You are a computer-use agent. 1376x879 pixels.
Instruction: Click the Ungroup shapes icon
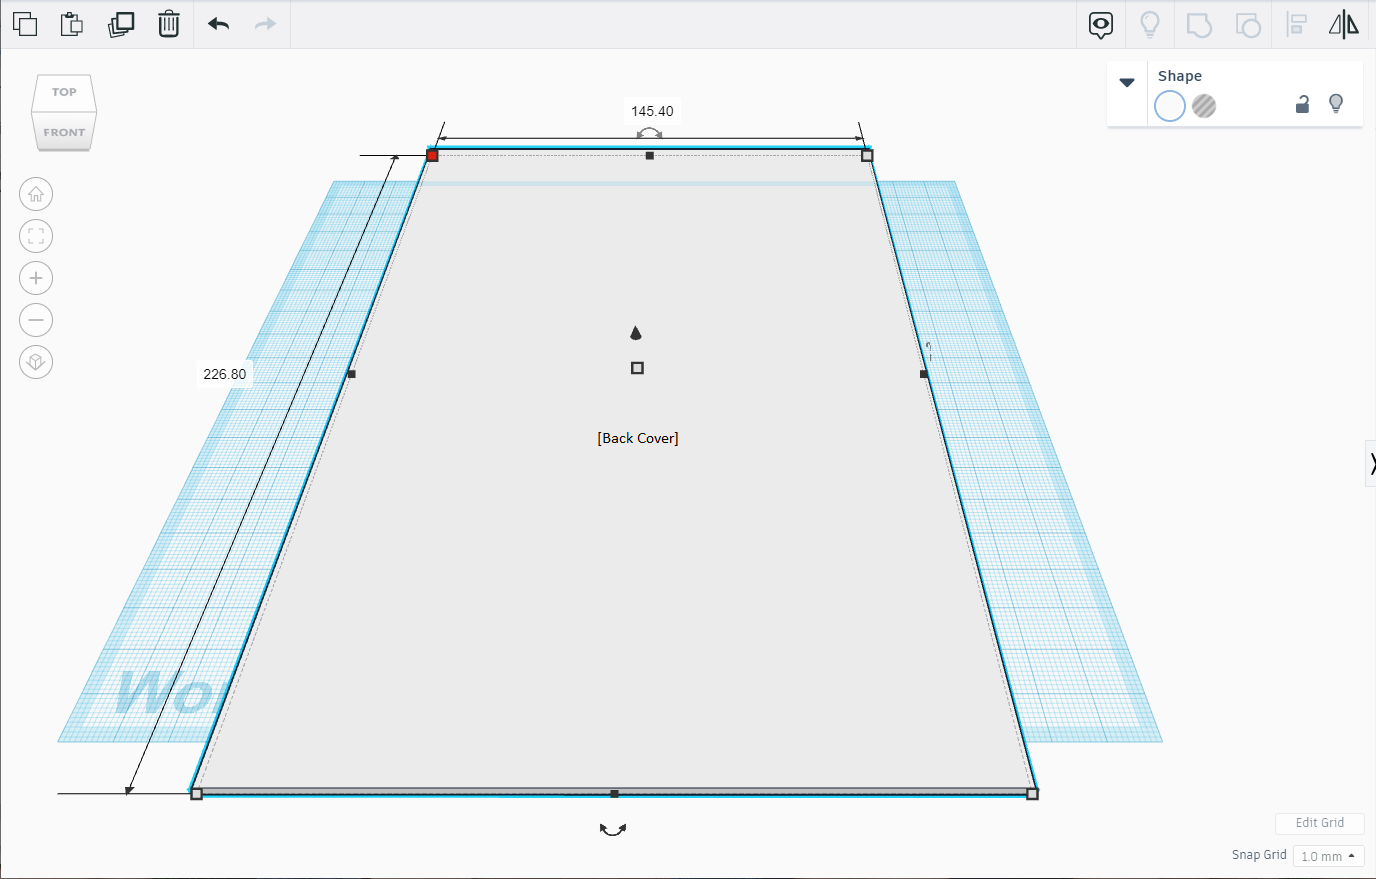pyautogui.click(x=1248, y=25)
